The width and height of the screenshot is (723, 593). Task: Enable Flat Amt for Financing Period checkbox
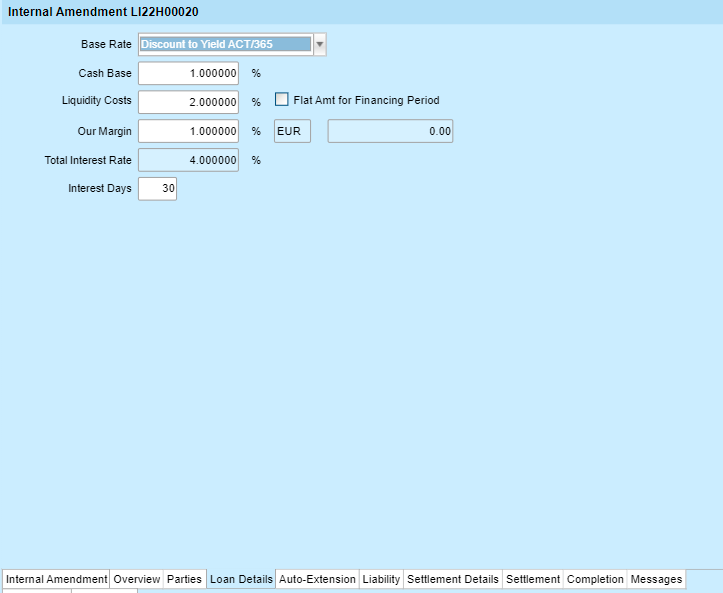281,100
